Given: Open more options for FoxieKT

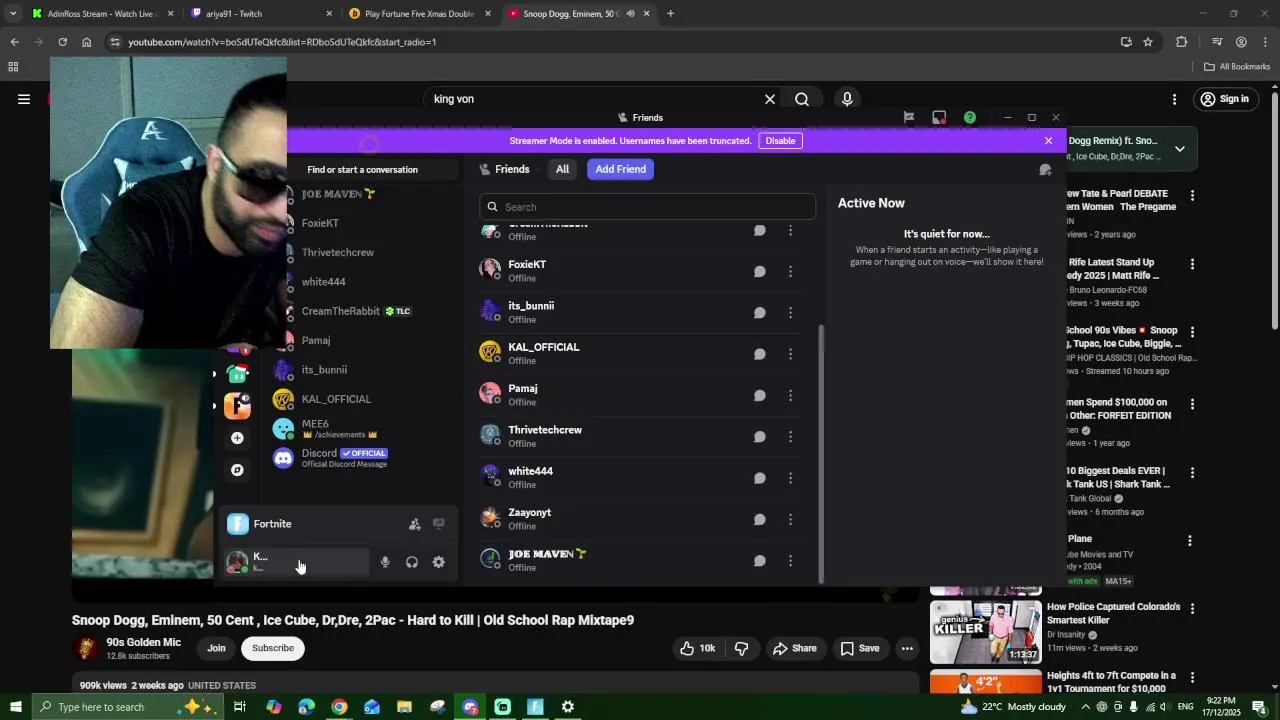Looking at the screenshot, I should tap(790, 271).
